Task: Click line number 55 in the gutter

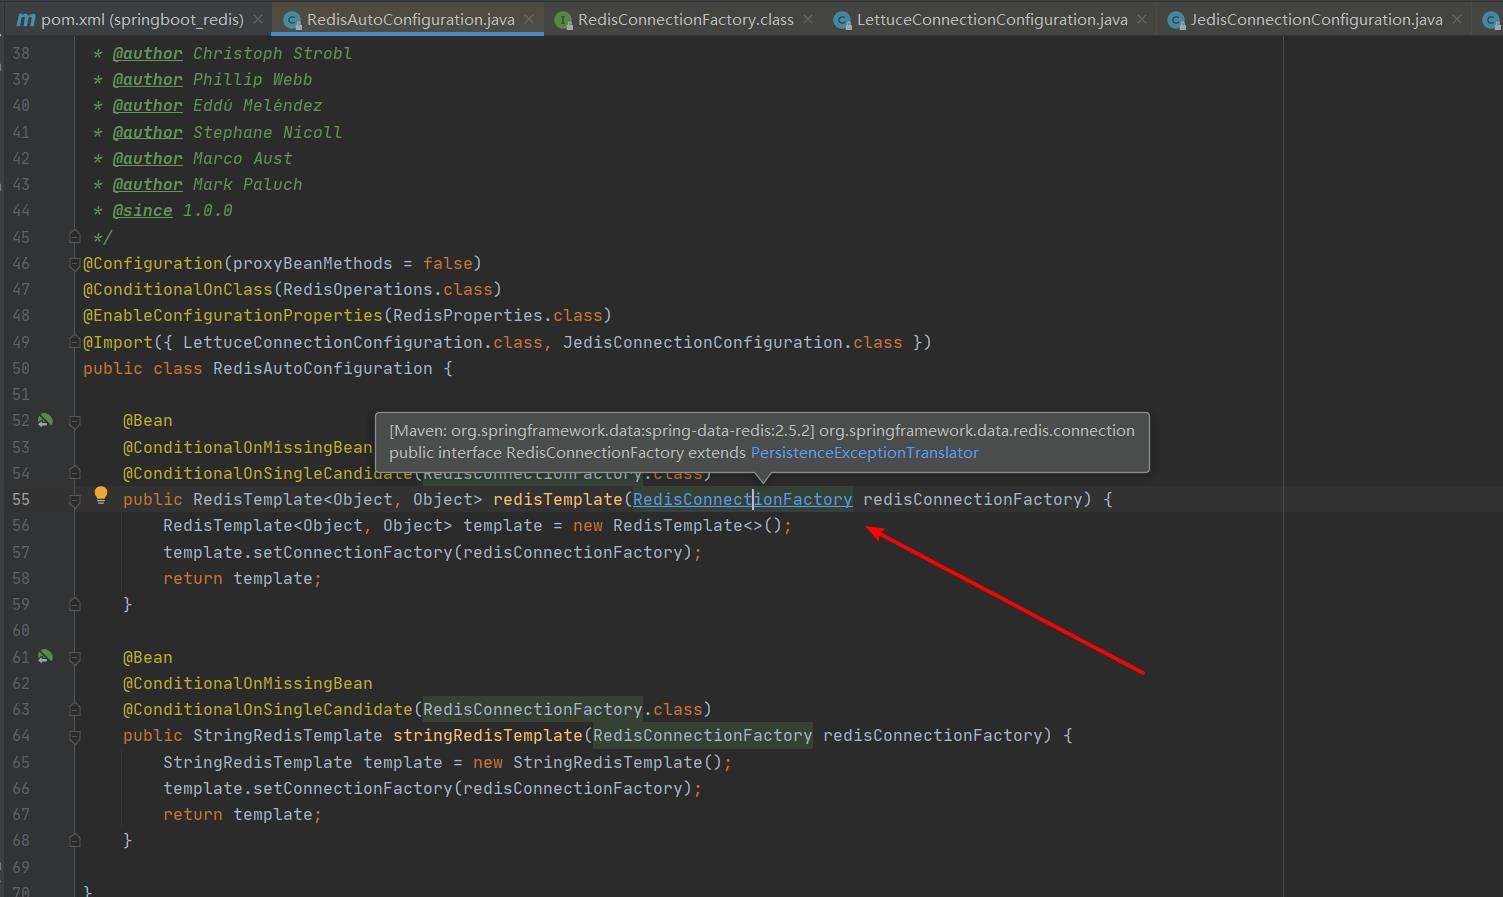Action: coord(21,499)
